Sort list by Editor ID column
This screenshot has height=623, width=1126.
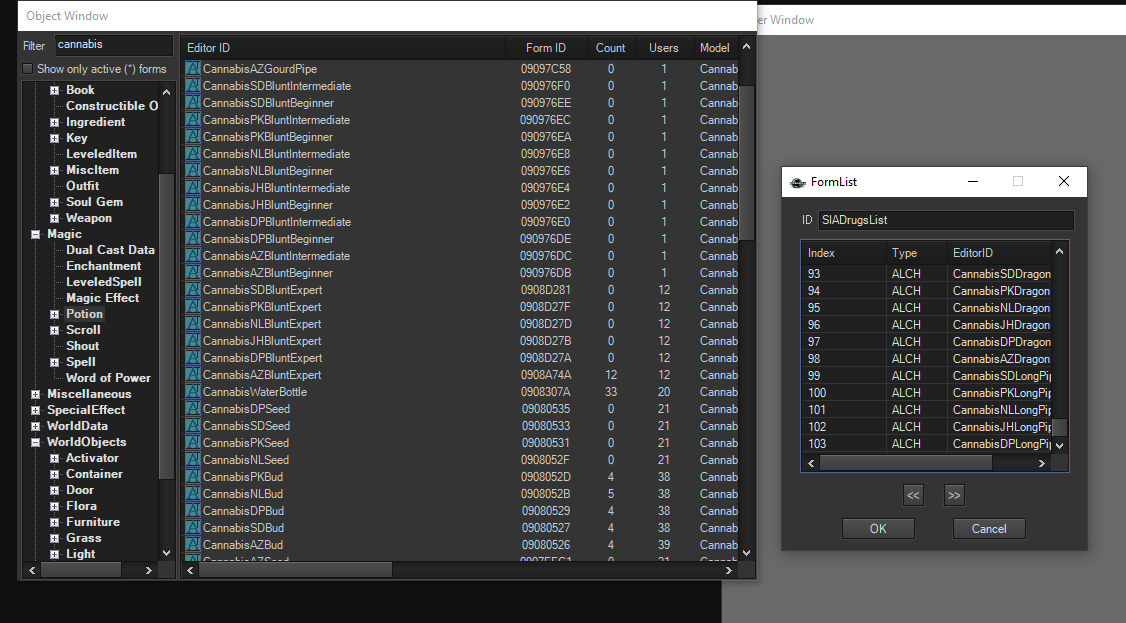point(343,48)
